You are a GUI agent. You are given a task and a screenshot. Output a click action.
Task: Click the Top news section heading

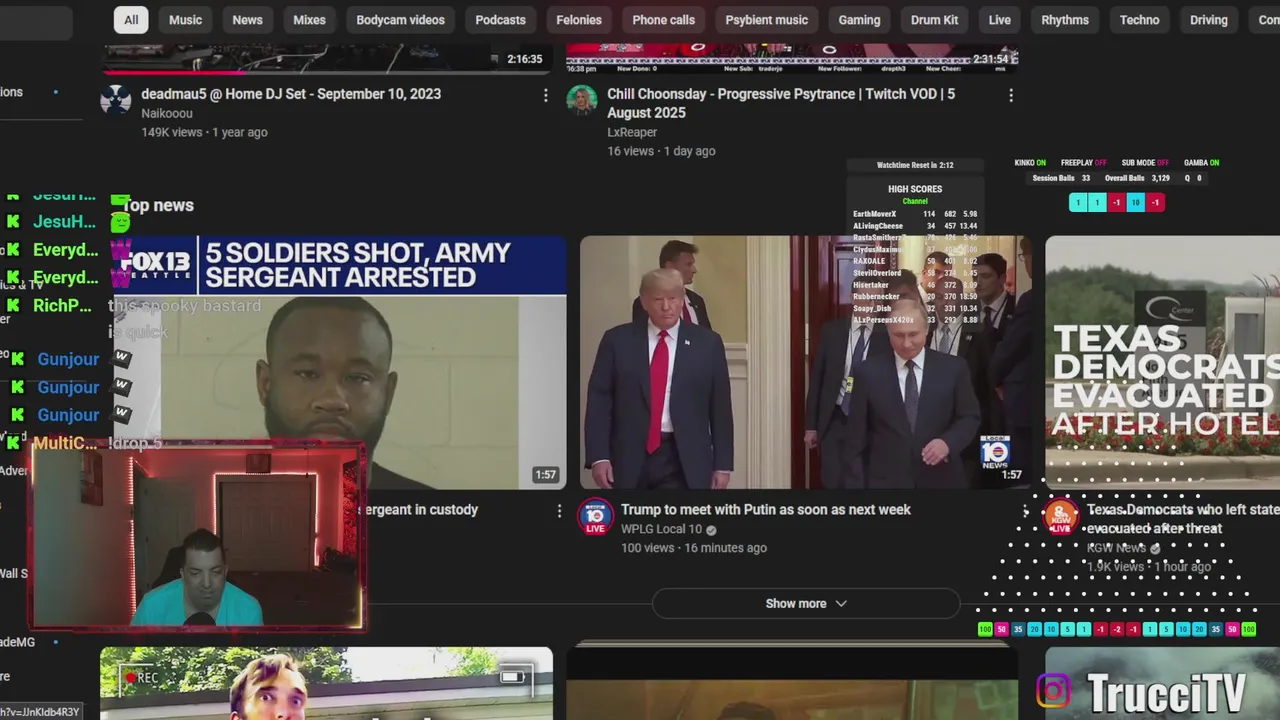[x=158, y=206]
